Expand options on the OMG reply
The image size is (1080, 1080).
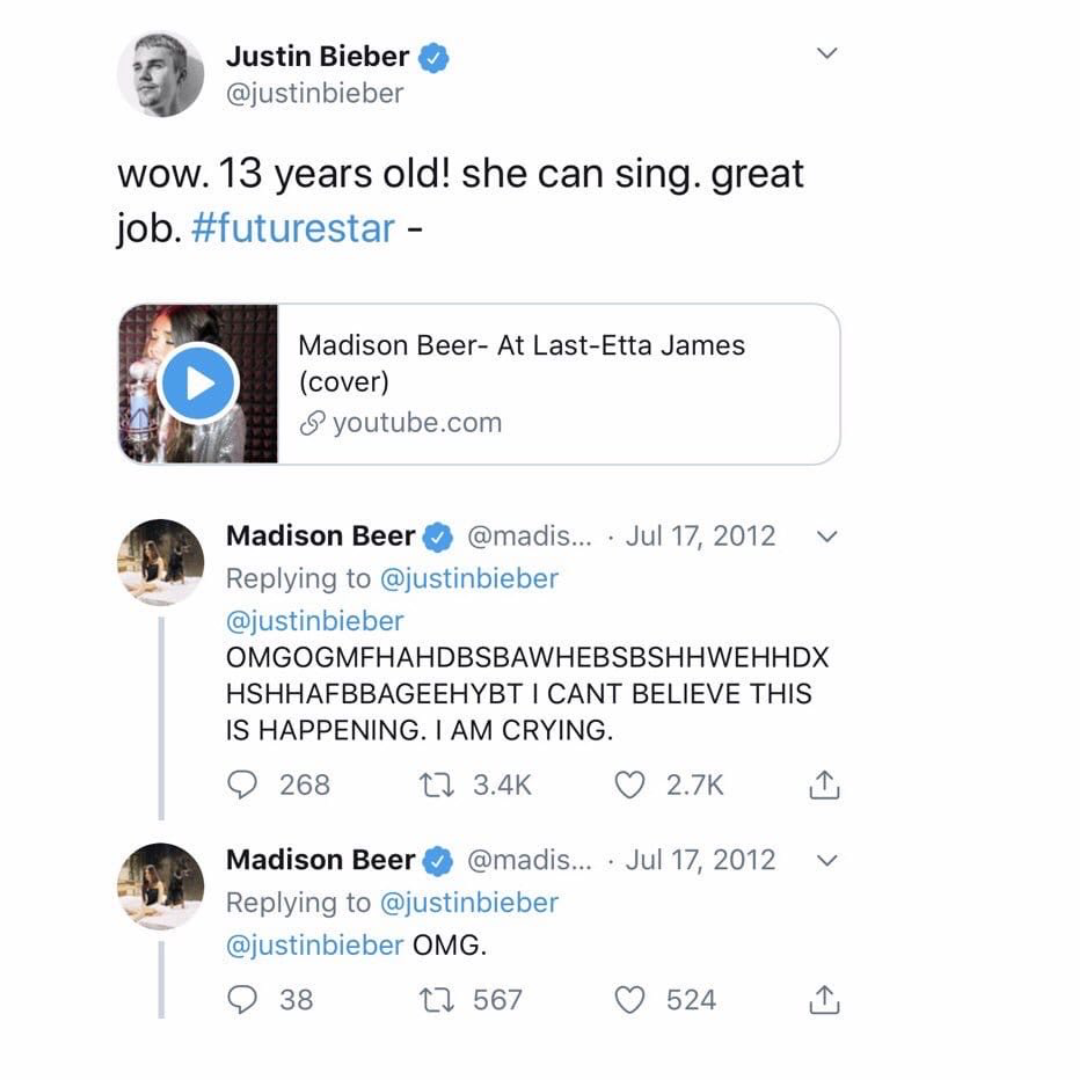click(x=826, y=859)
